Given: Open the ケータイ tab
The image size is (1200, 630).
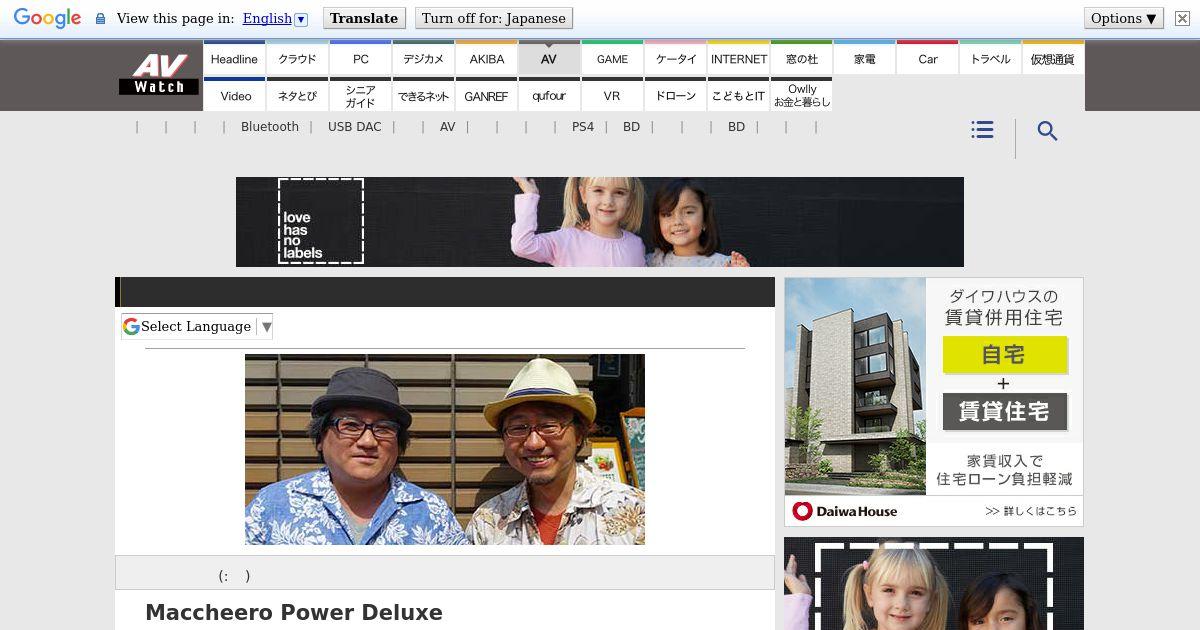Looking at the screenshot, I should click(x=675, y=58).
